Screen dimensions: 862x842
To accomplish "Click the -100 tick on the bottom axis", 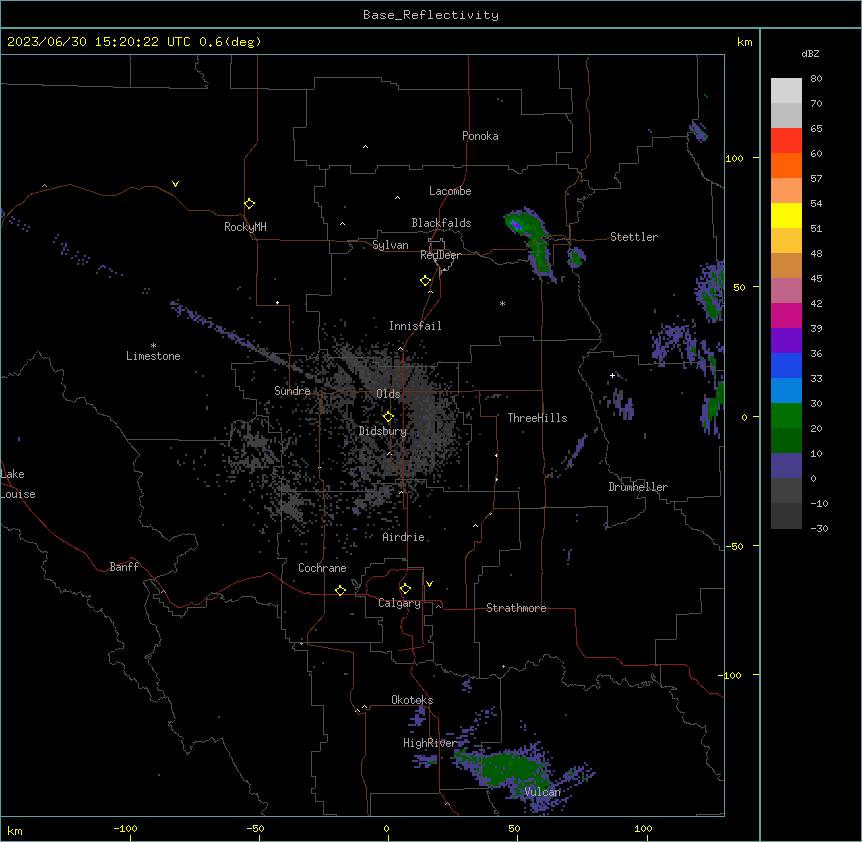I will (x=125, y=829).
